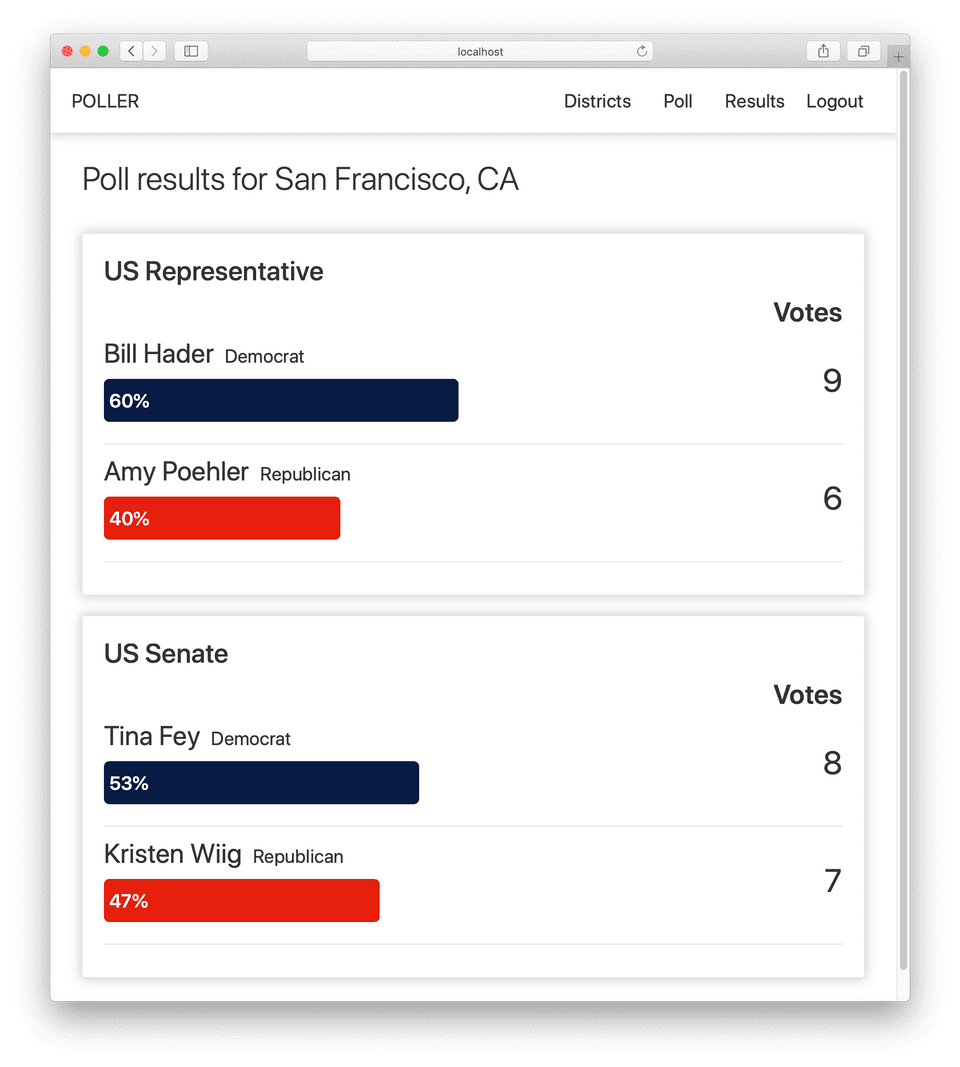Click the Logout link
960x1067 pixels.
click(x=834, y=101)
